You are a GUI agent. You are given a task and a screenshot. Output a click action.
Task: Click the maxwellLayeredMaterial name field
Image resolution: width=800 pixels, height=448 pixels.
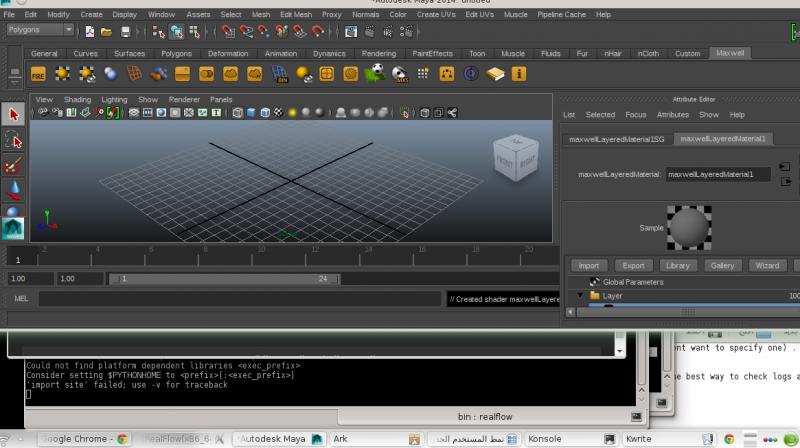coord(717,175)
